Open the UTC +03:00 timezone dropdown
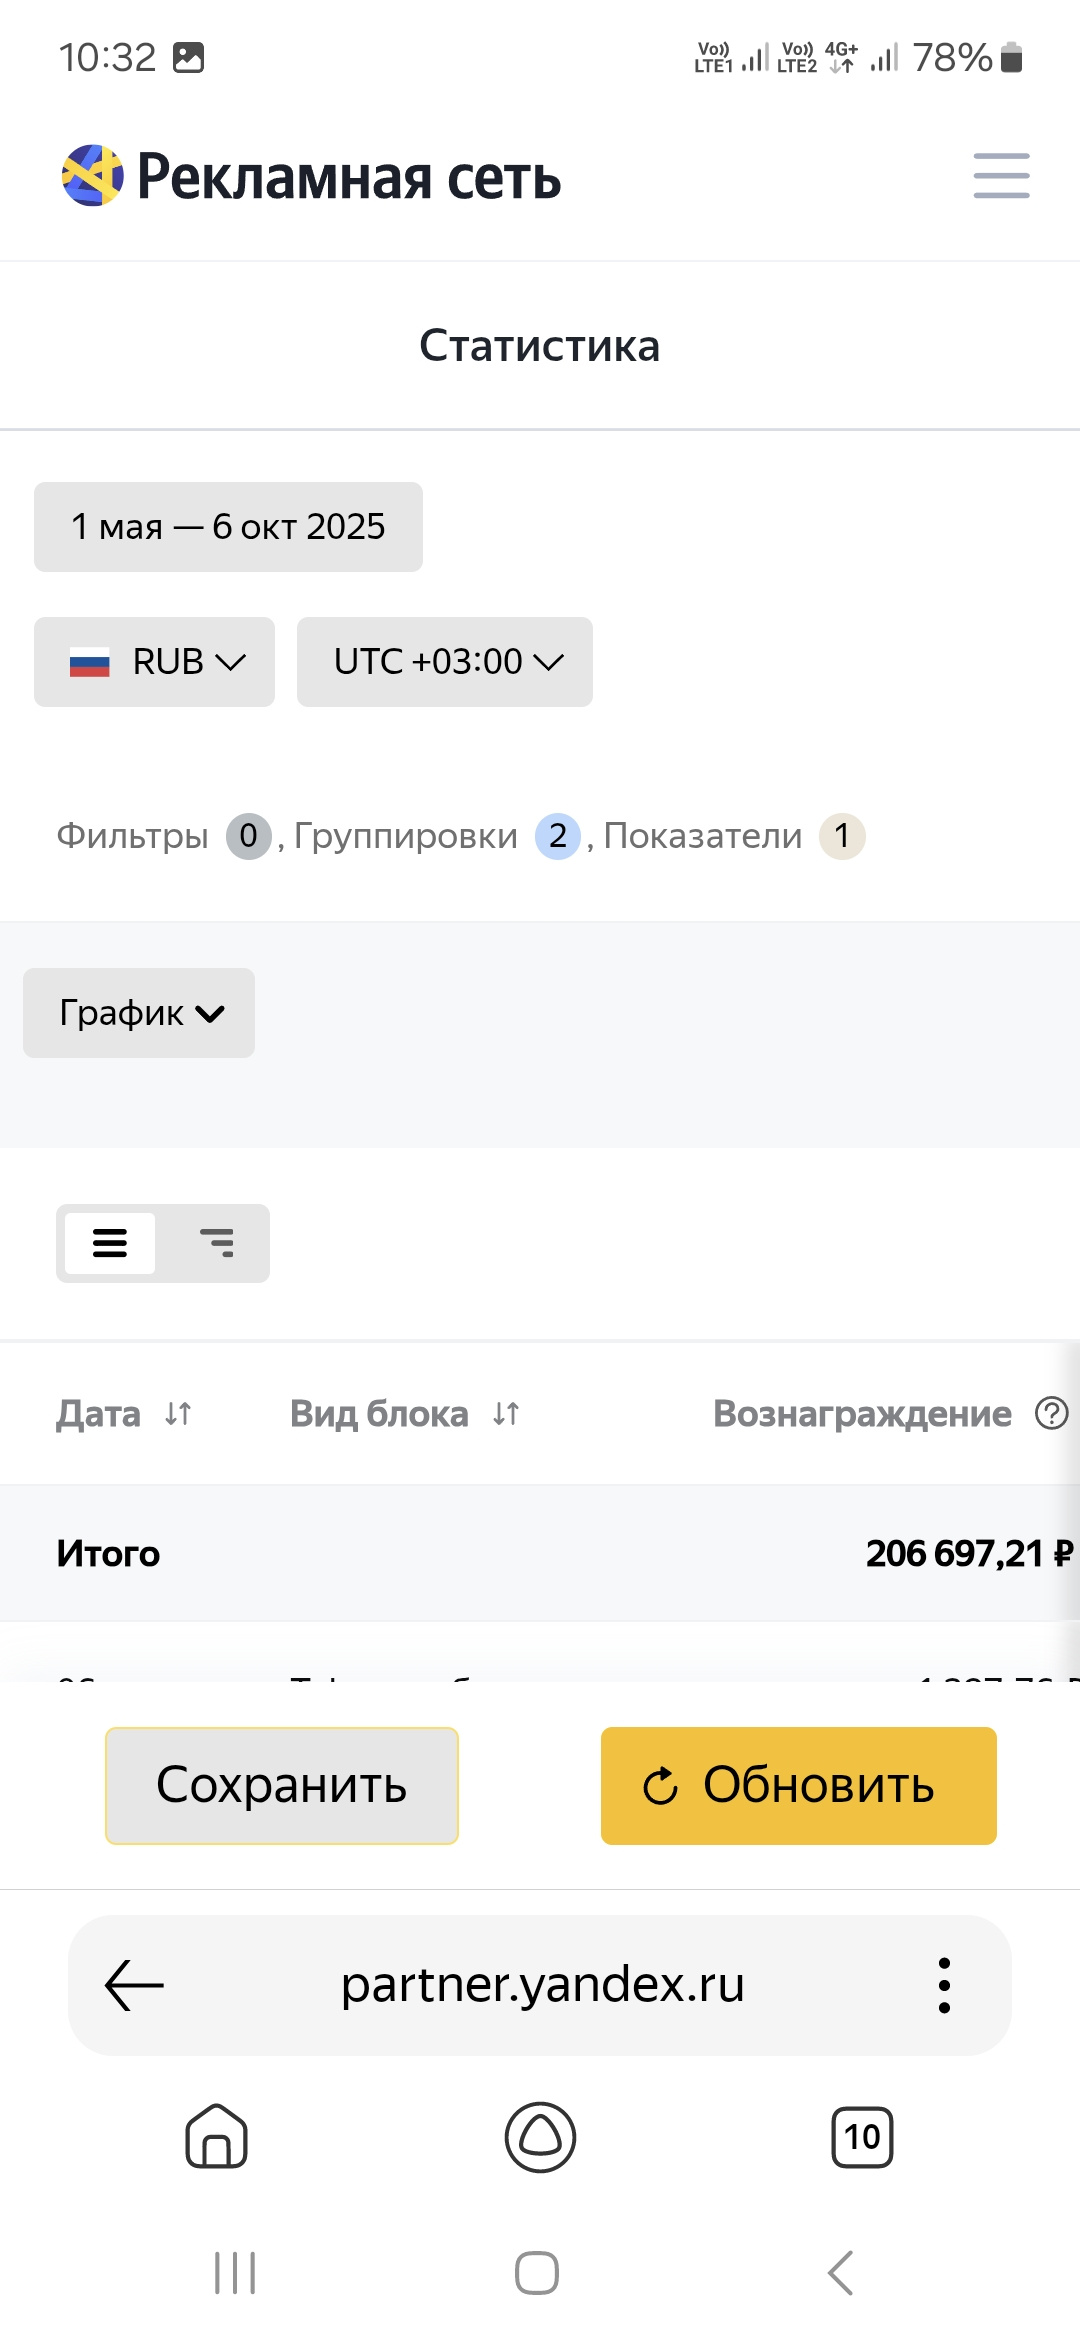The width and height of the screenshot is (1080, 2340). click(445, 662)
